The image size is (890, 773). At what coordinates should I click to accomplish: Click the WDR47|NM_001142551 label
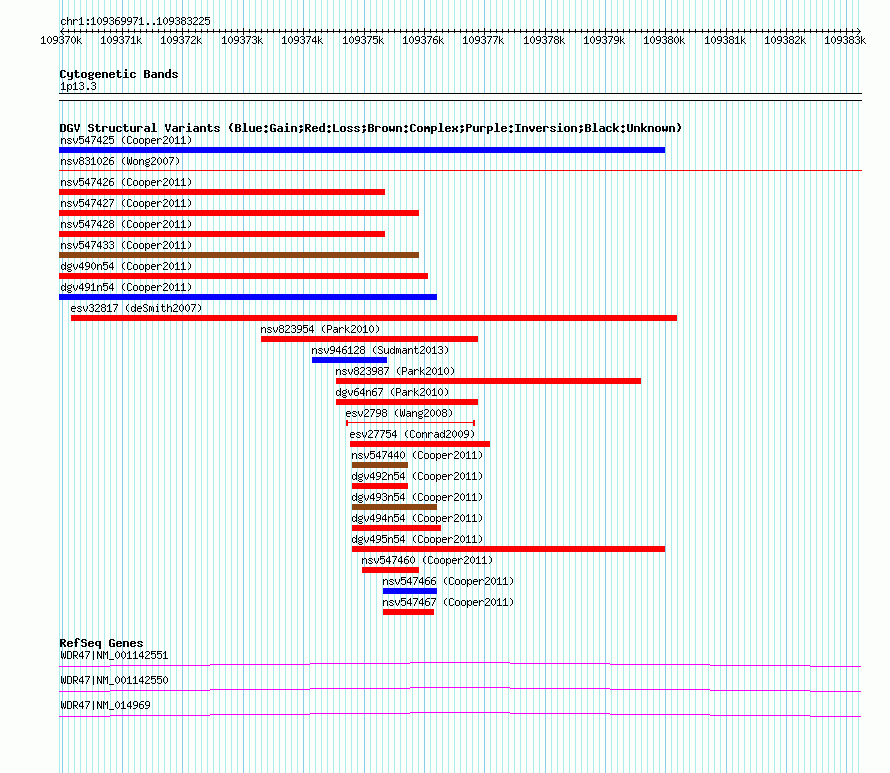pos(114,656)
